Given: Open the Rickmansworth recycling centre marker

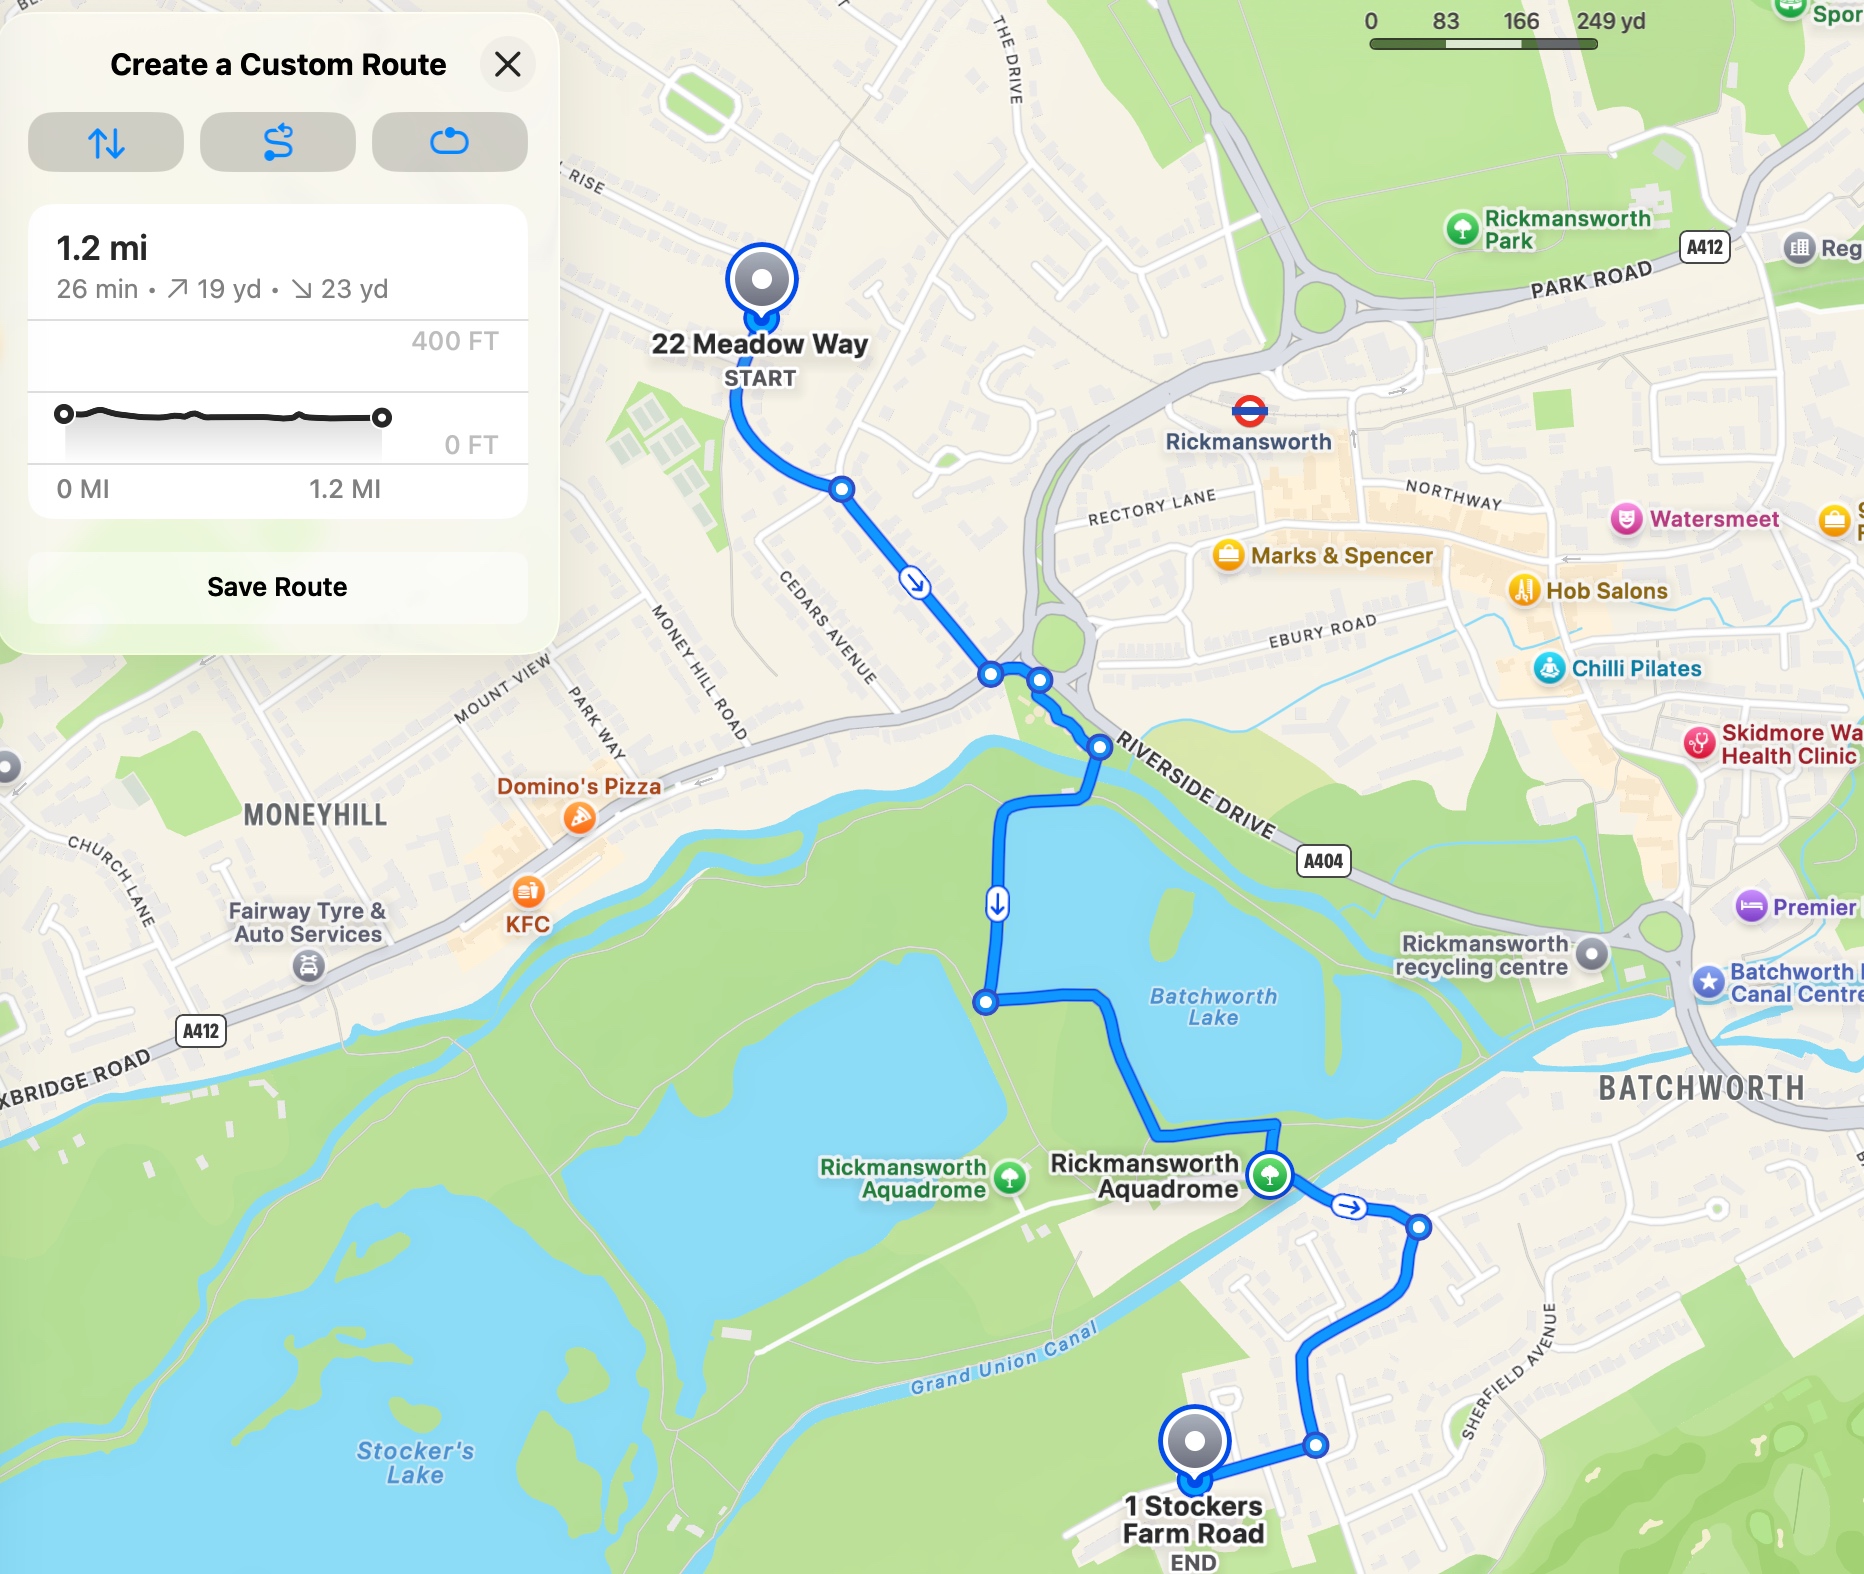Looking at the screenshot, I should [1592, 954].
